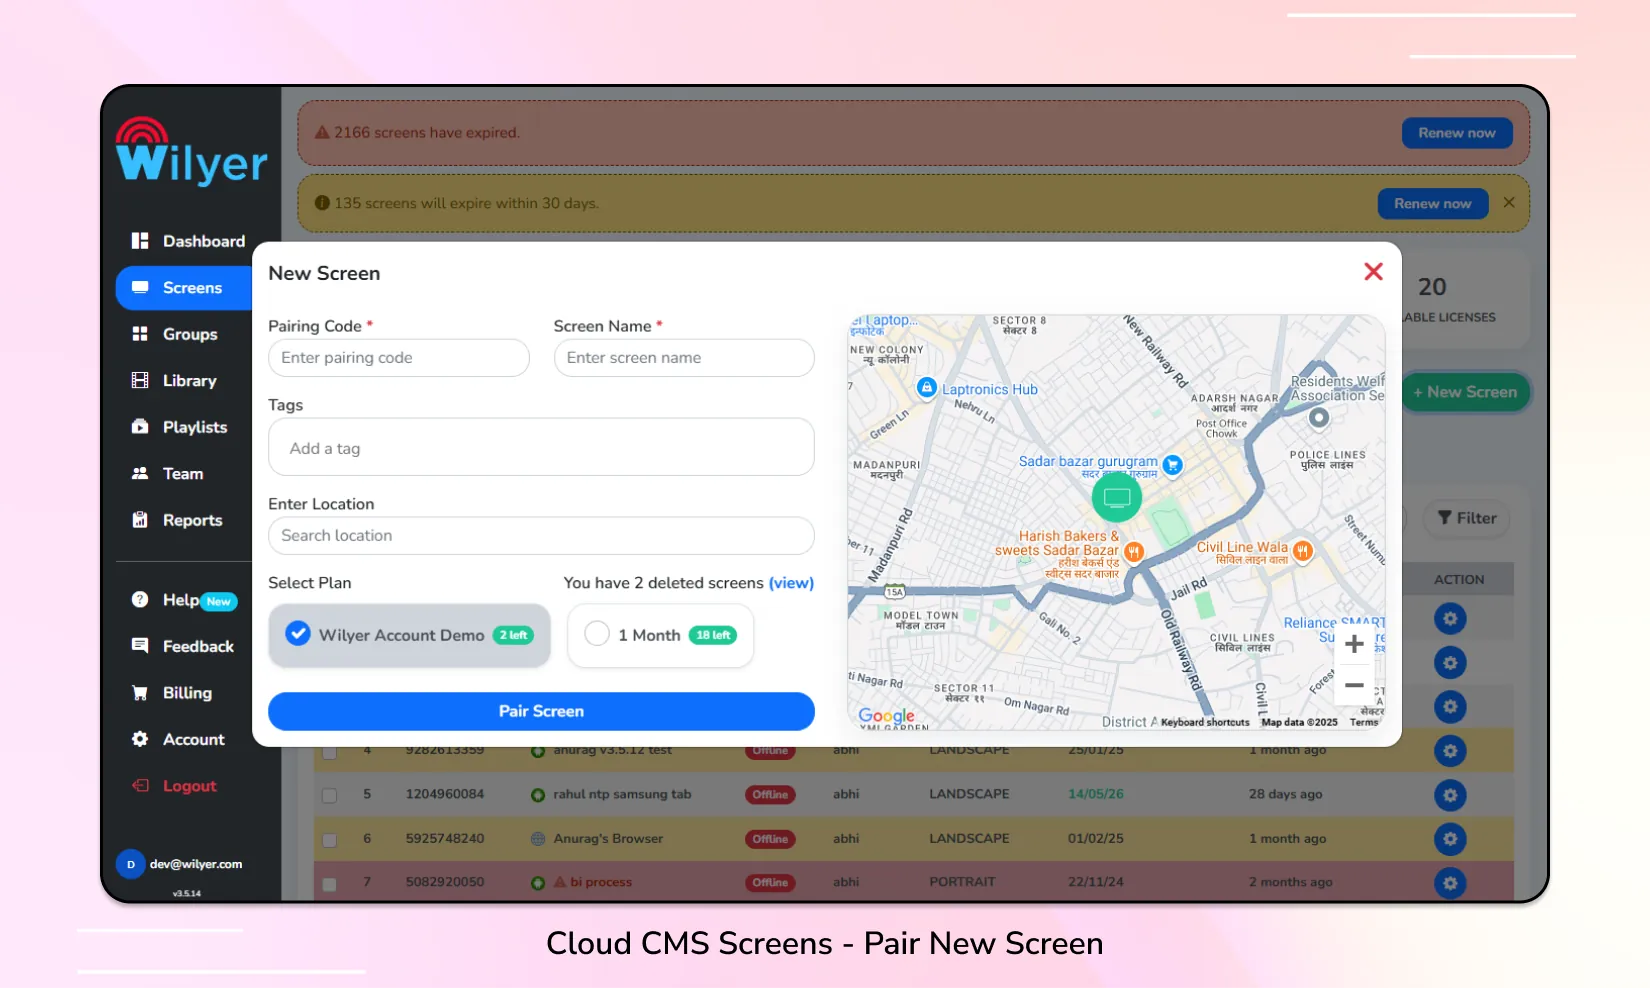
Task: Open settings gear for Anurag's Browser
Action: tap(1450, 839)
